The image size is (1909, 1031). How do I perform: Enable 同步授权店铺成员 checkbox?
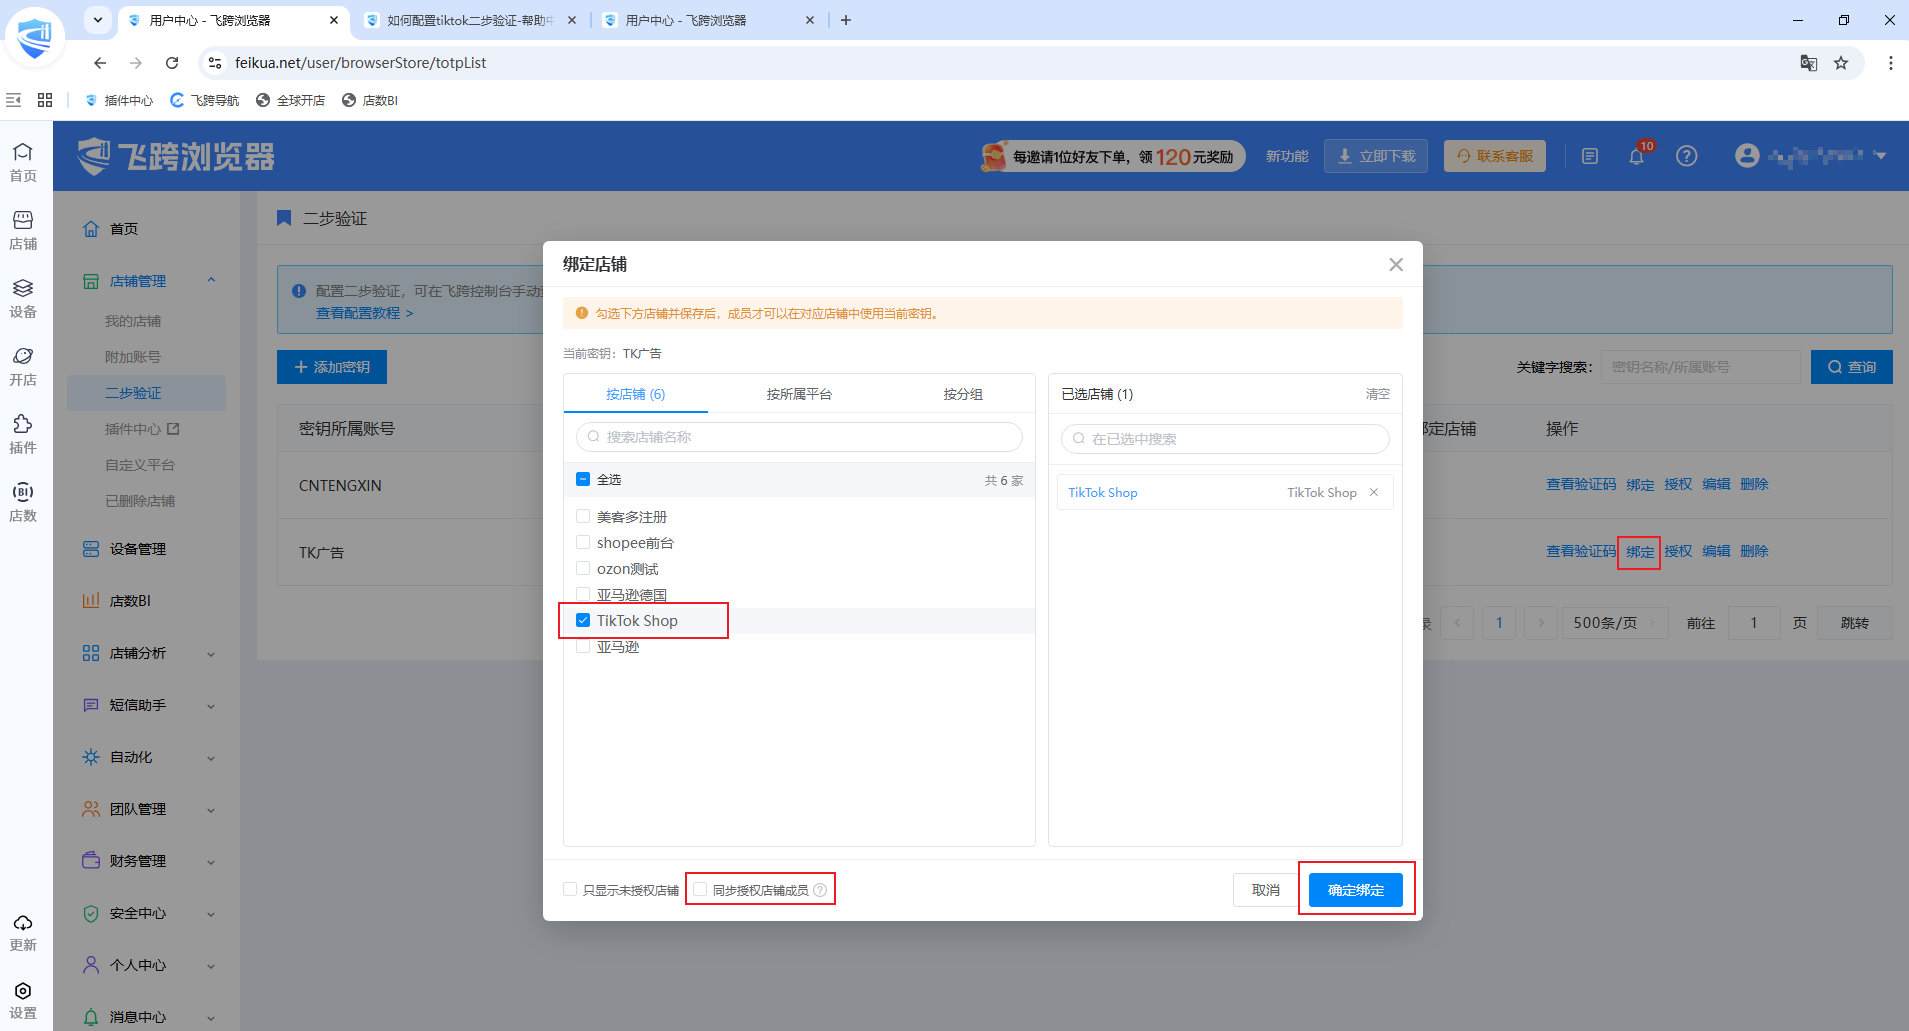(700, 889)
